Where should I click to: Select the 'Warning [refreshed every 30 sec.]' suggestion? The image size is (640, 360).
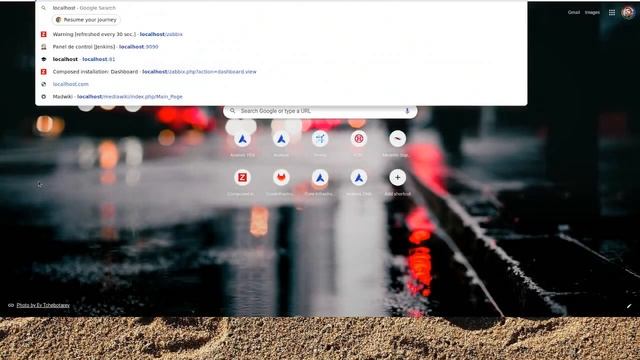click(281, 34)
